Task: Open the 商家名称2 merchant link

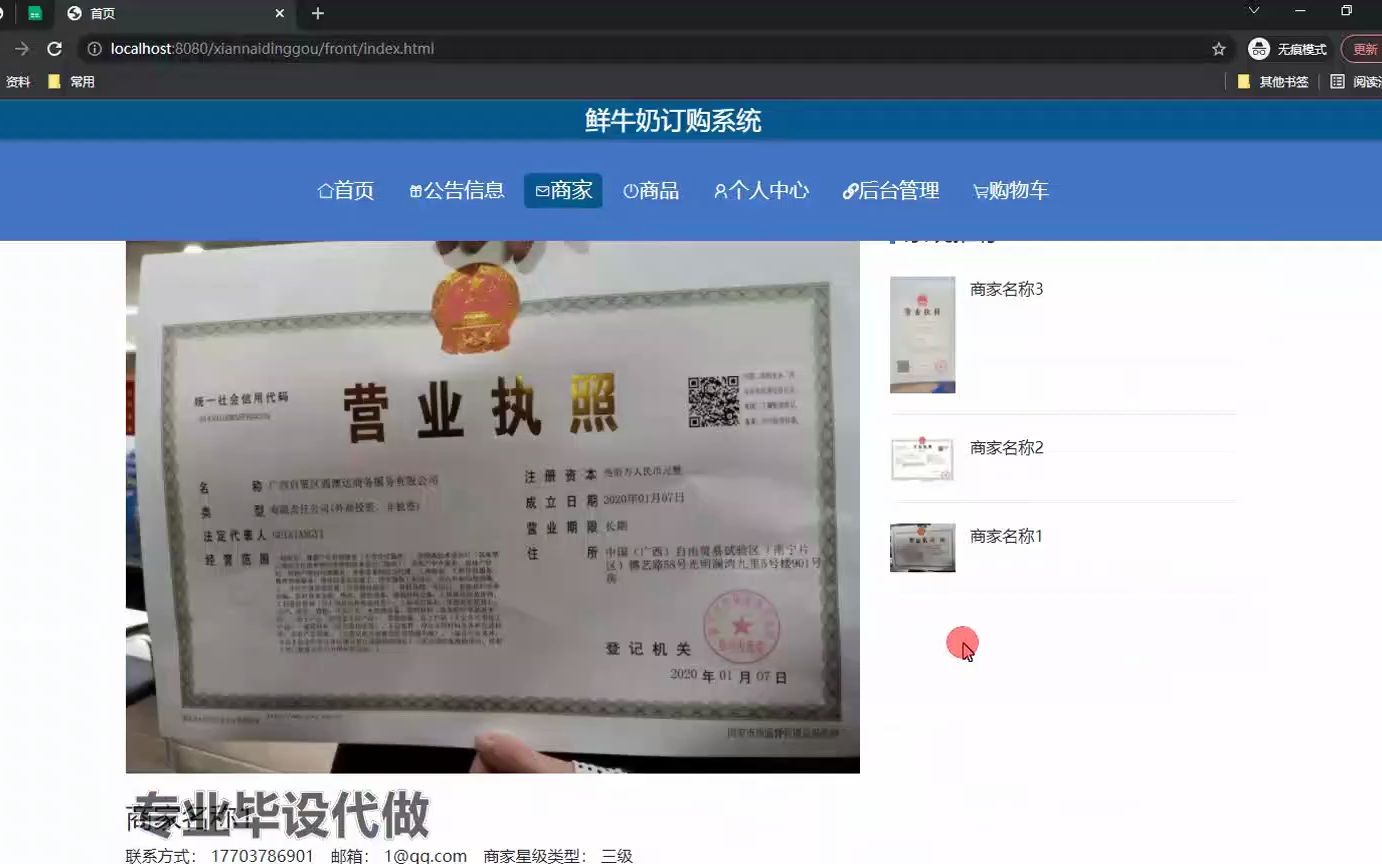Action: tap(1006, 447)
